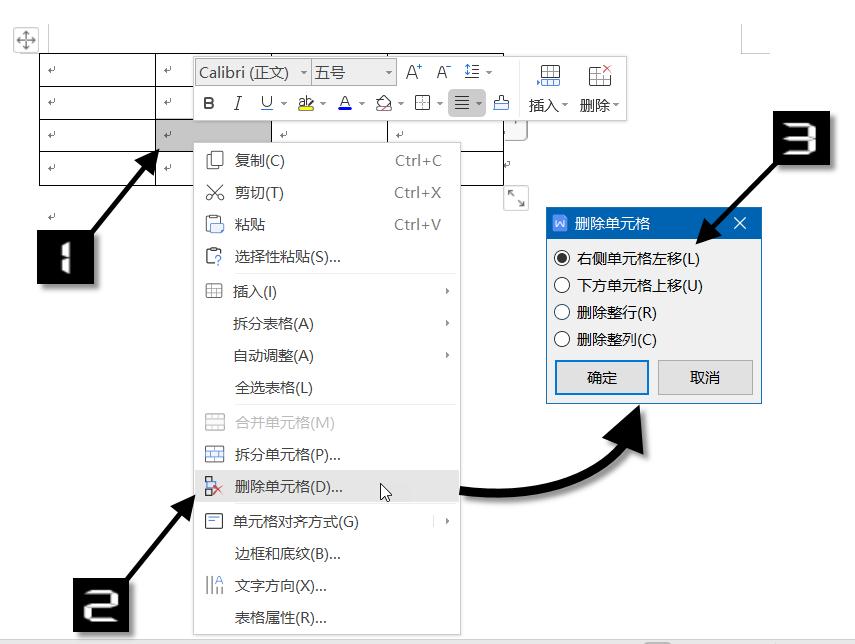Expand the line spacing dropdown arrow
The image size is (855, 644).
click(x=488, y=72)
